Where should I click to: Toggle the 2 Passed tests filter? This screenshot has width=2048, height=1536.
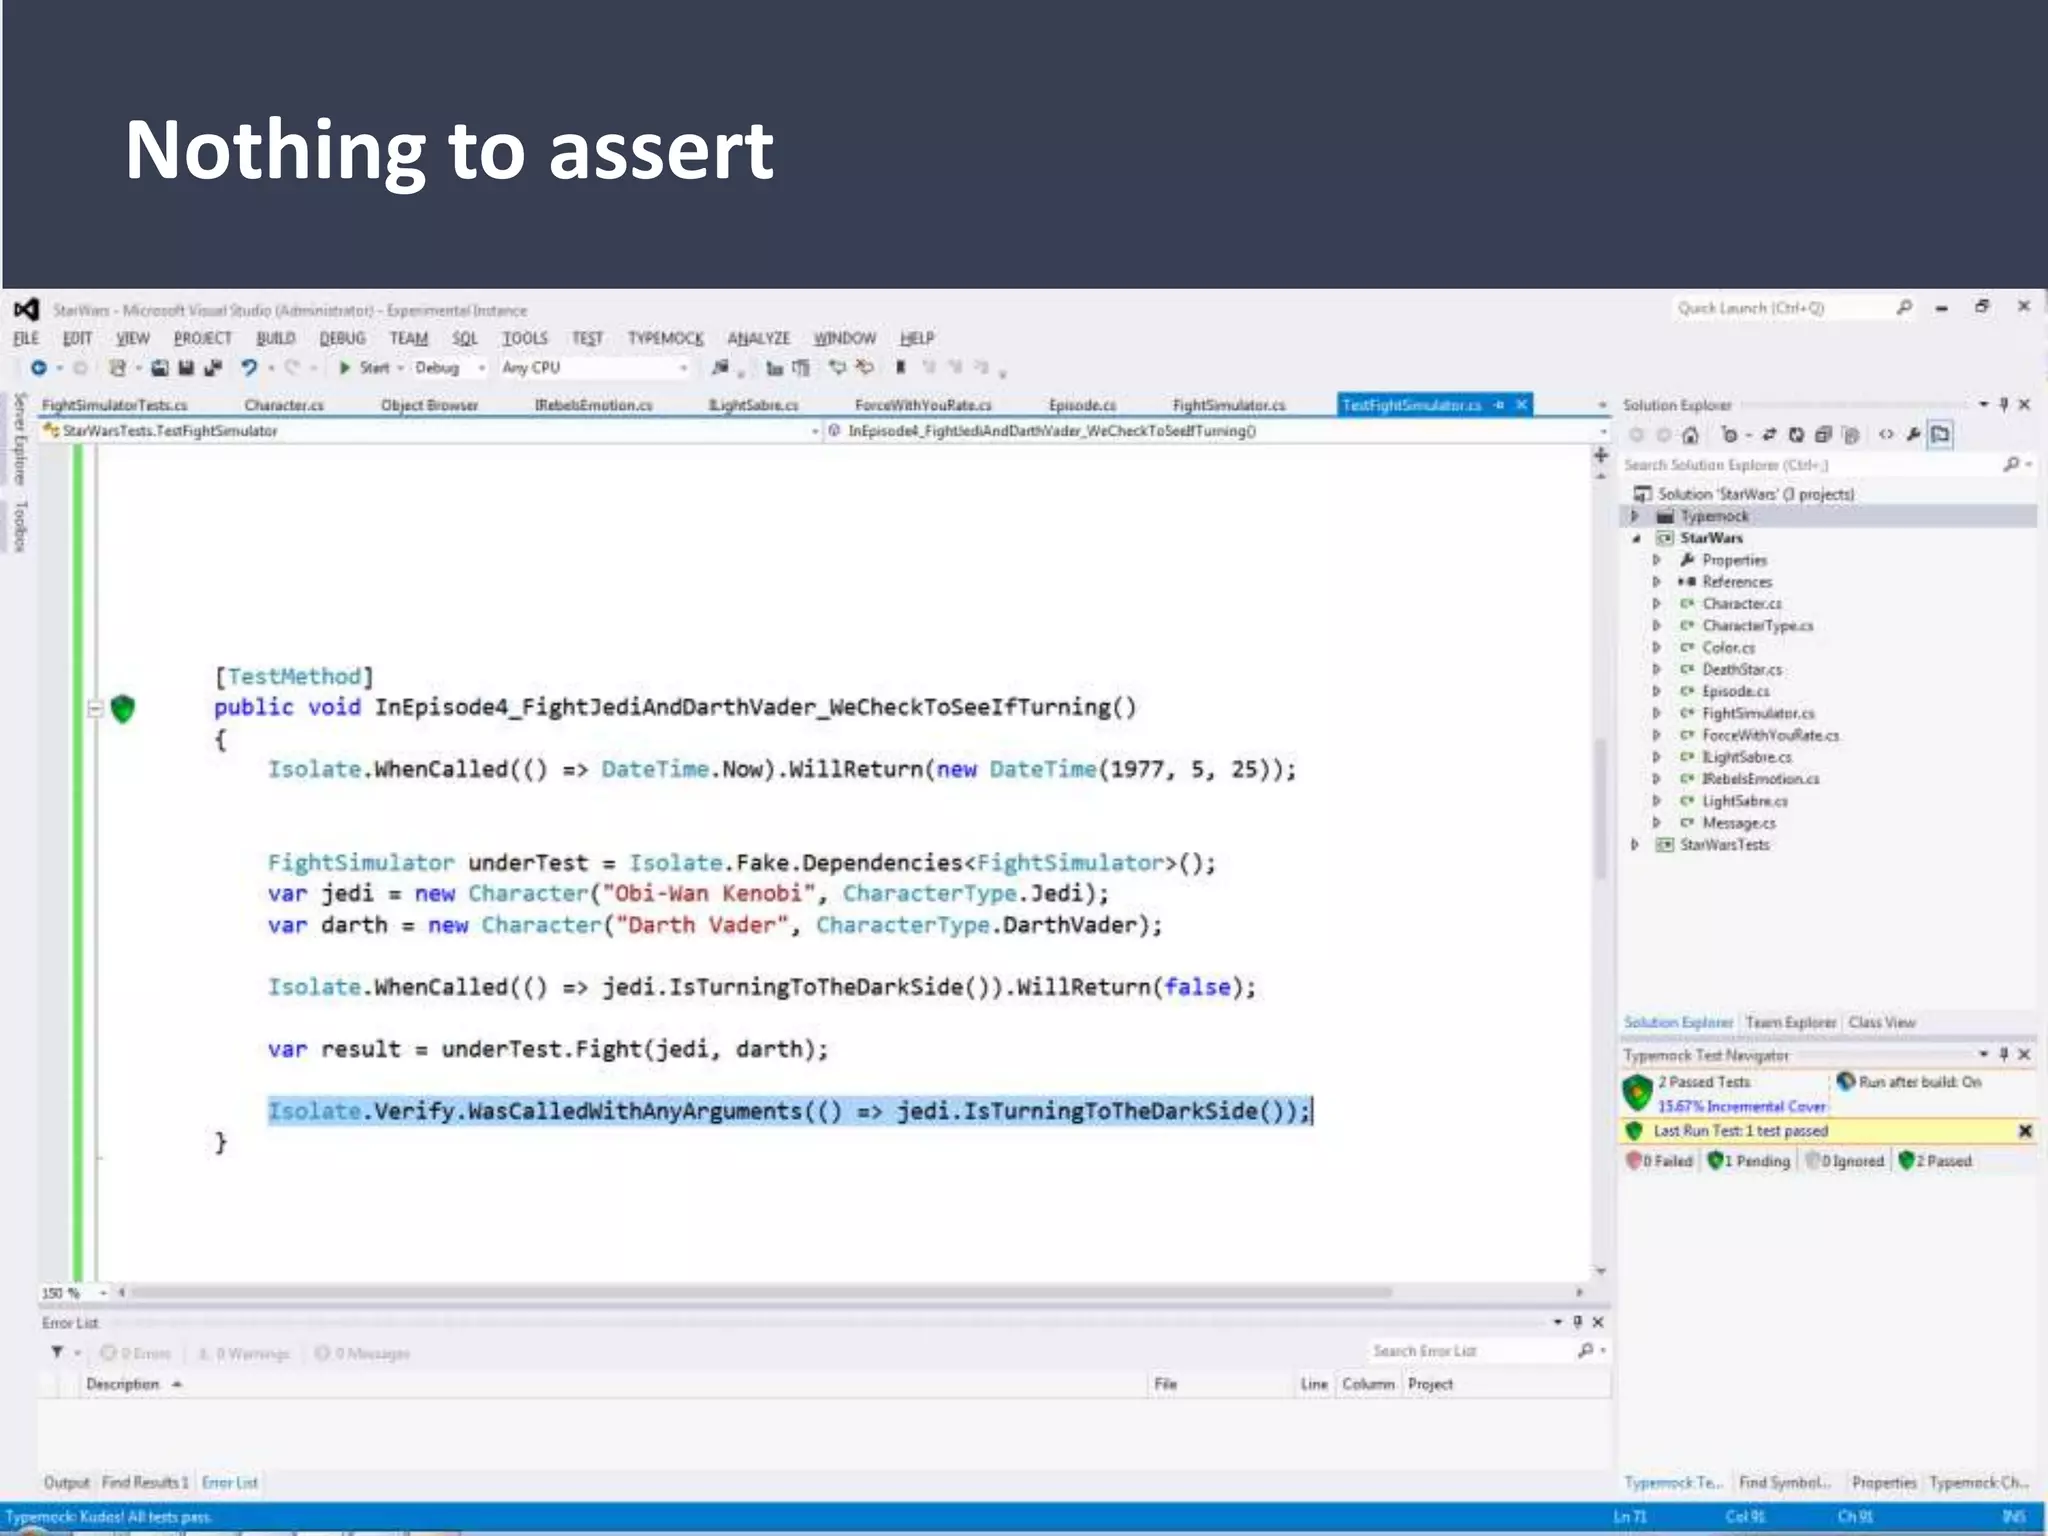[x=1936, y=1161]
